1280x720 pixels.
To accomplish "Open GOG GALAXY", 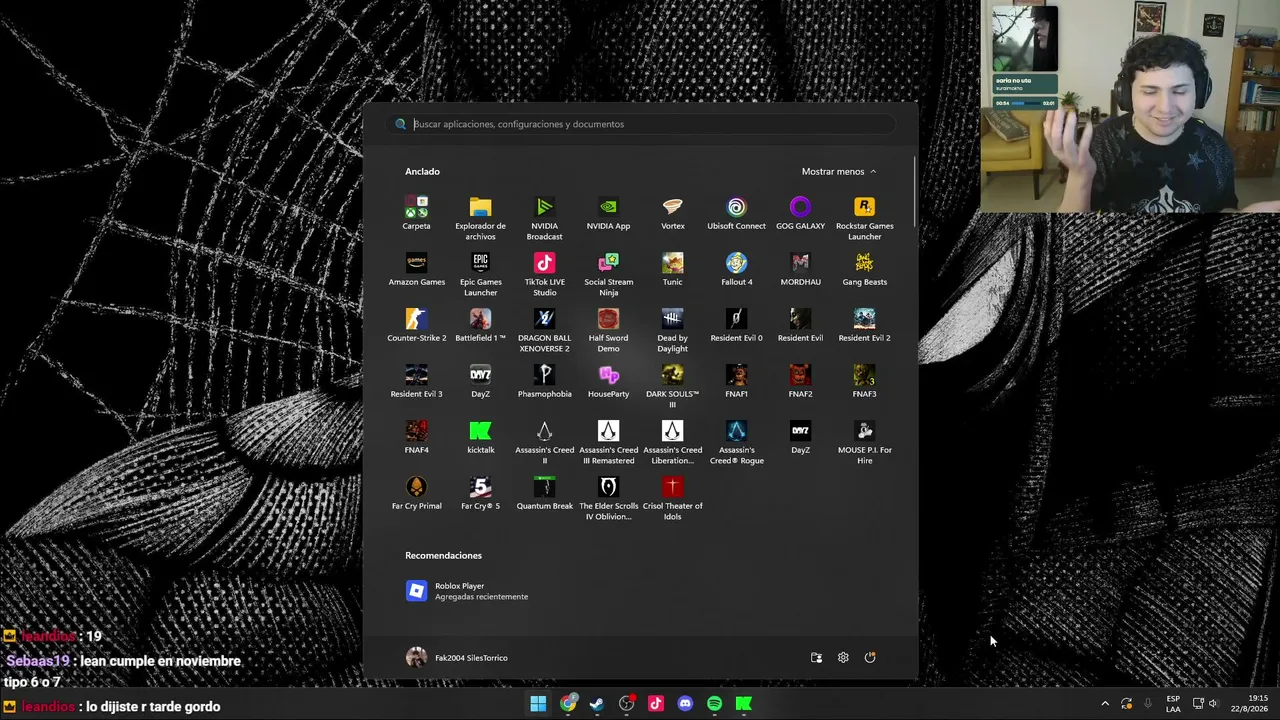I will click(x=800, y=214).
